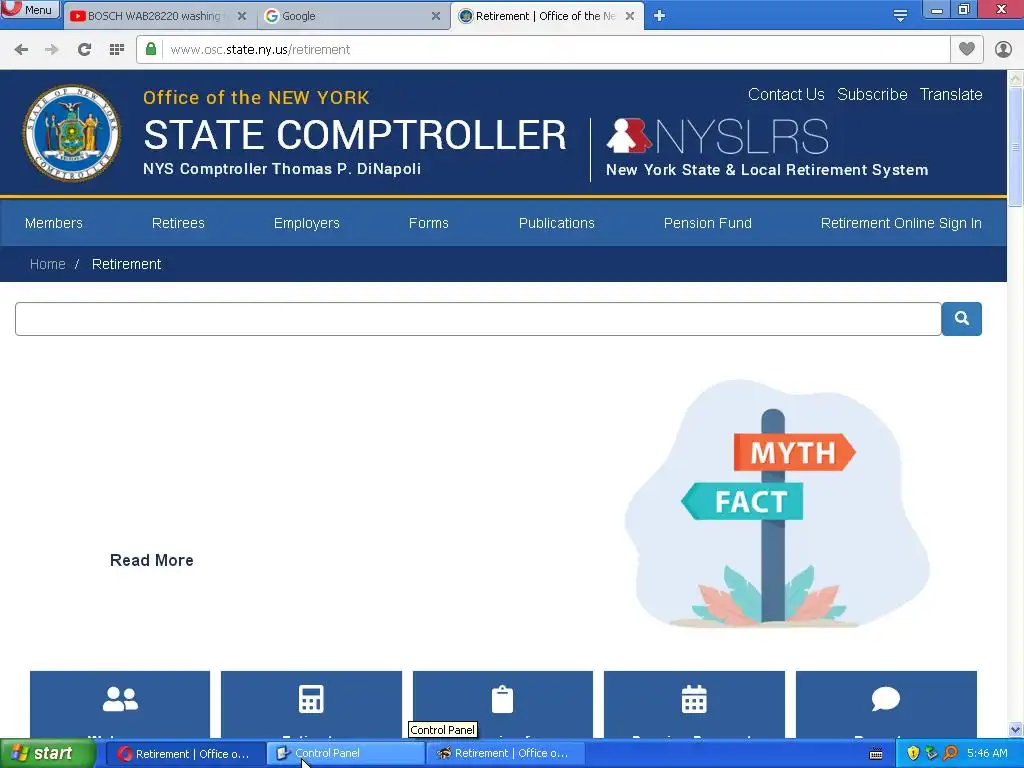Switch to the third Retirement taskbar window

coord(505,754)
